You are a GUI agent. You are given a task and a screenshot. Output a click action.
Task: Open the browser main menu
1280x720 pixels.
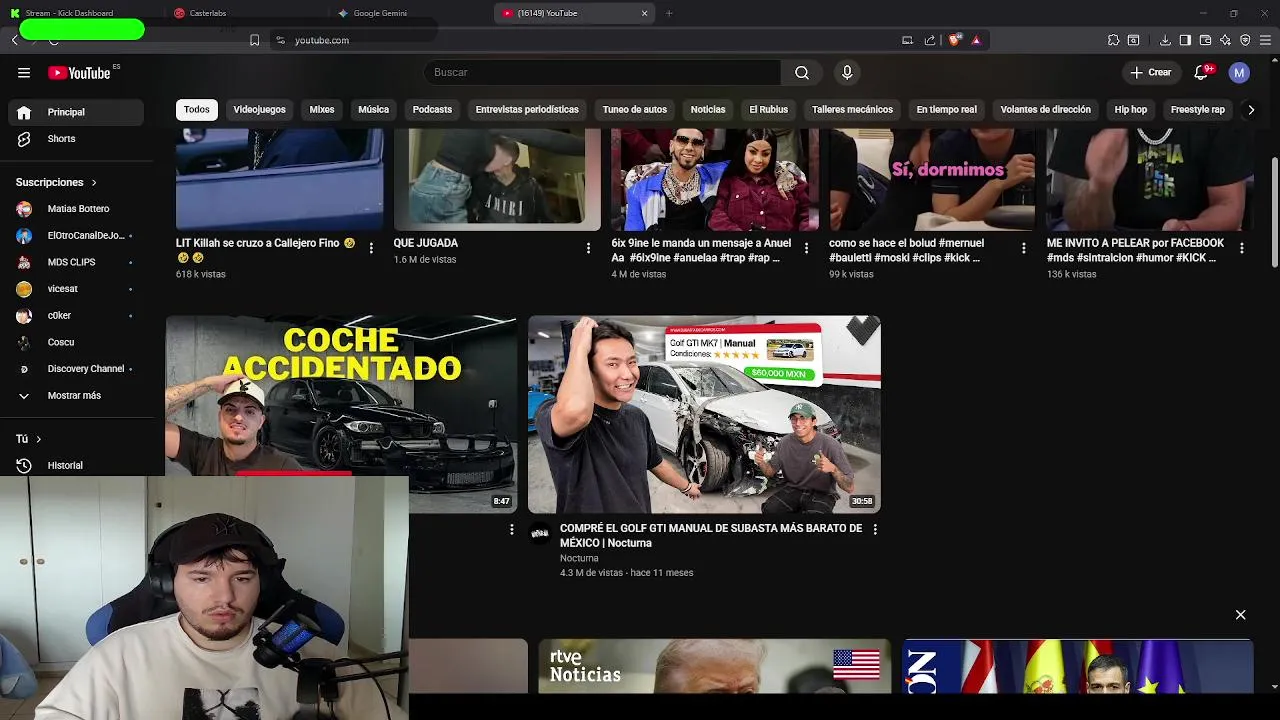(x=1265, y=40)
